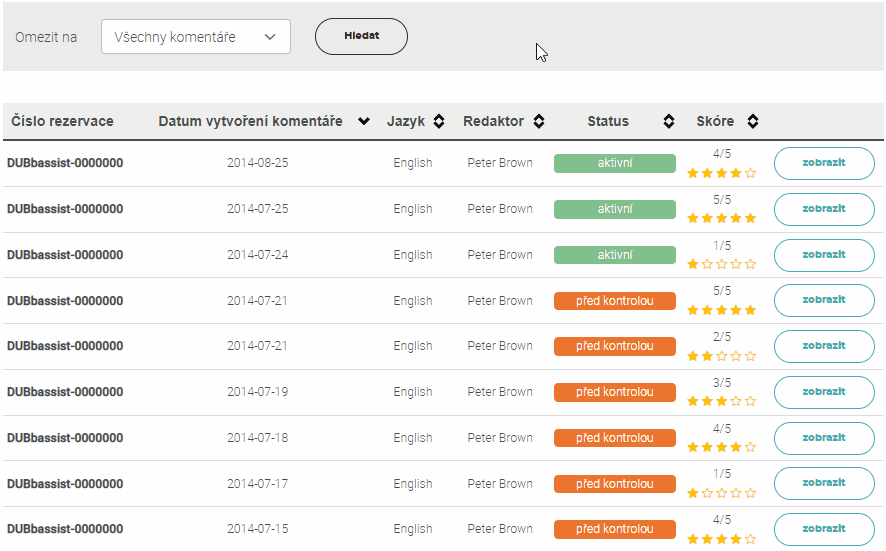Click zobrazit for the 2014-07-25 comment

coord(824,209)
